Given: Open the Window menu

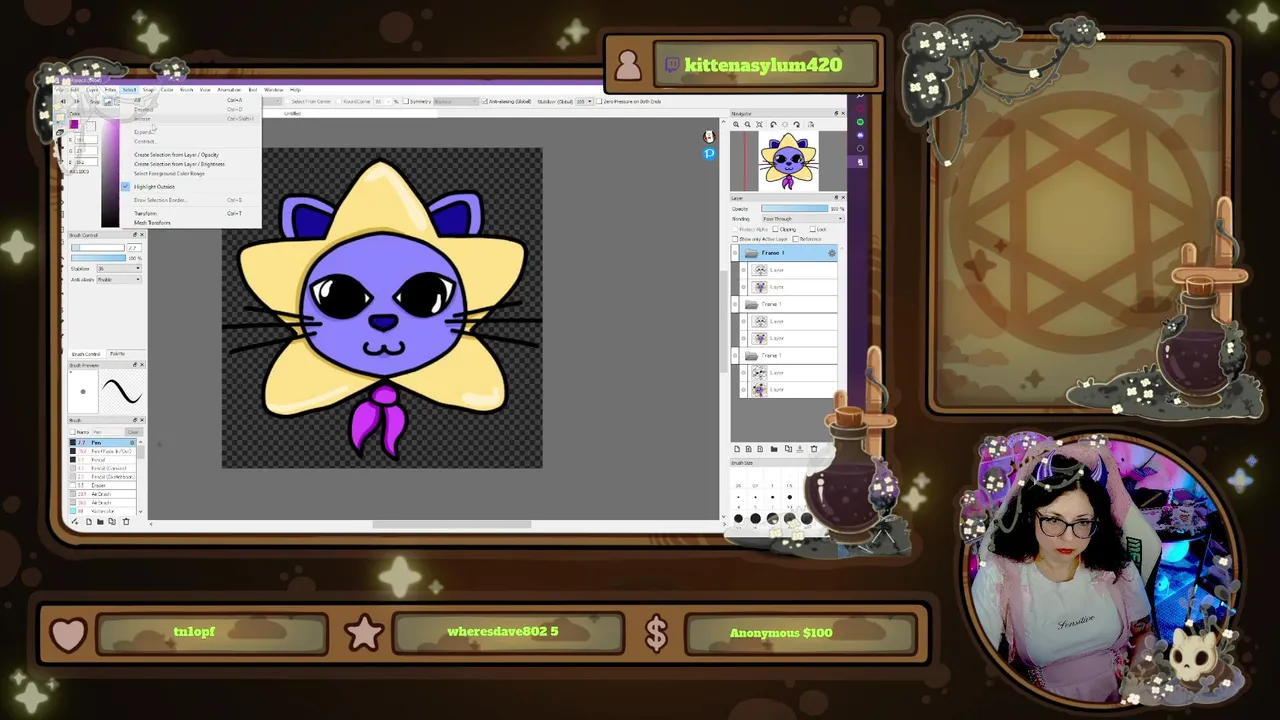Looking at the screenshot, I should coord(273,90).
